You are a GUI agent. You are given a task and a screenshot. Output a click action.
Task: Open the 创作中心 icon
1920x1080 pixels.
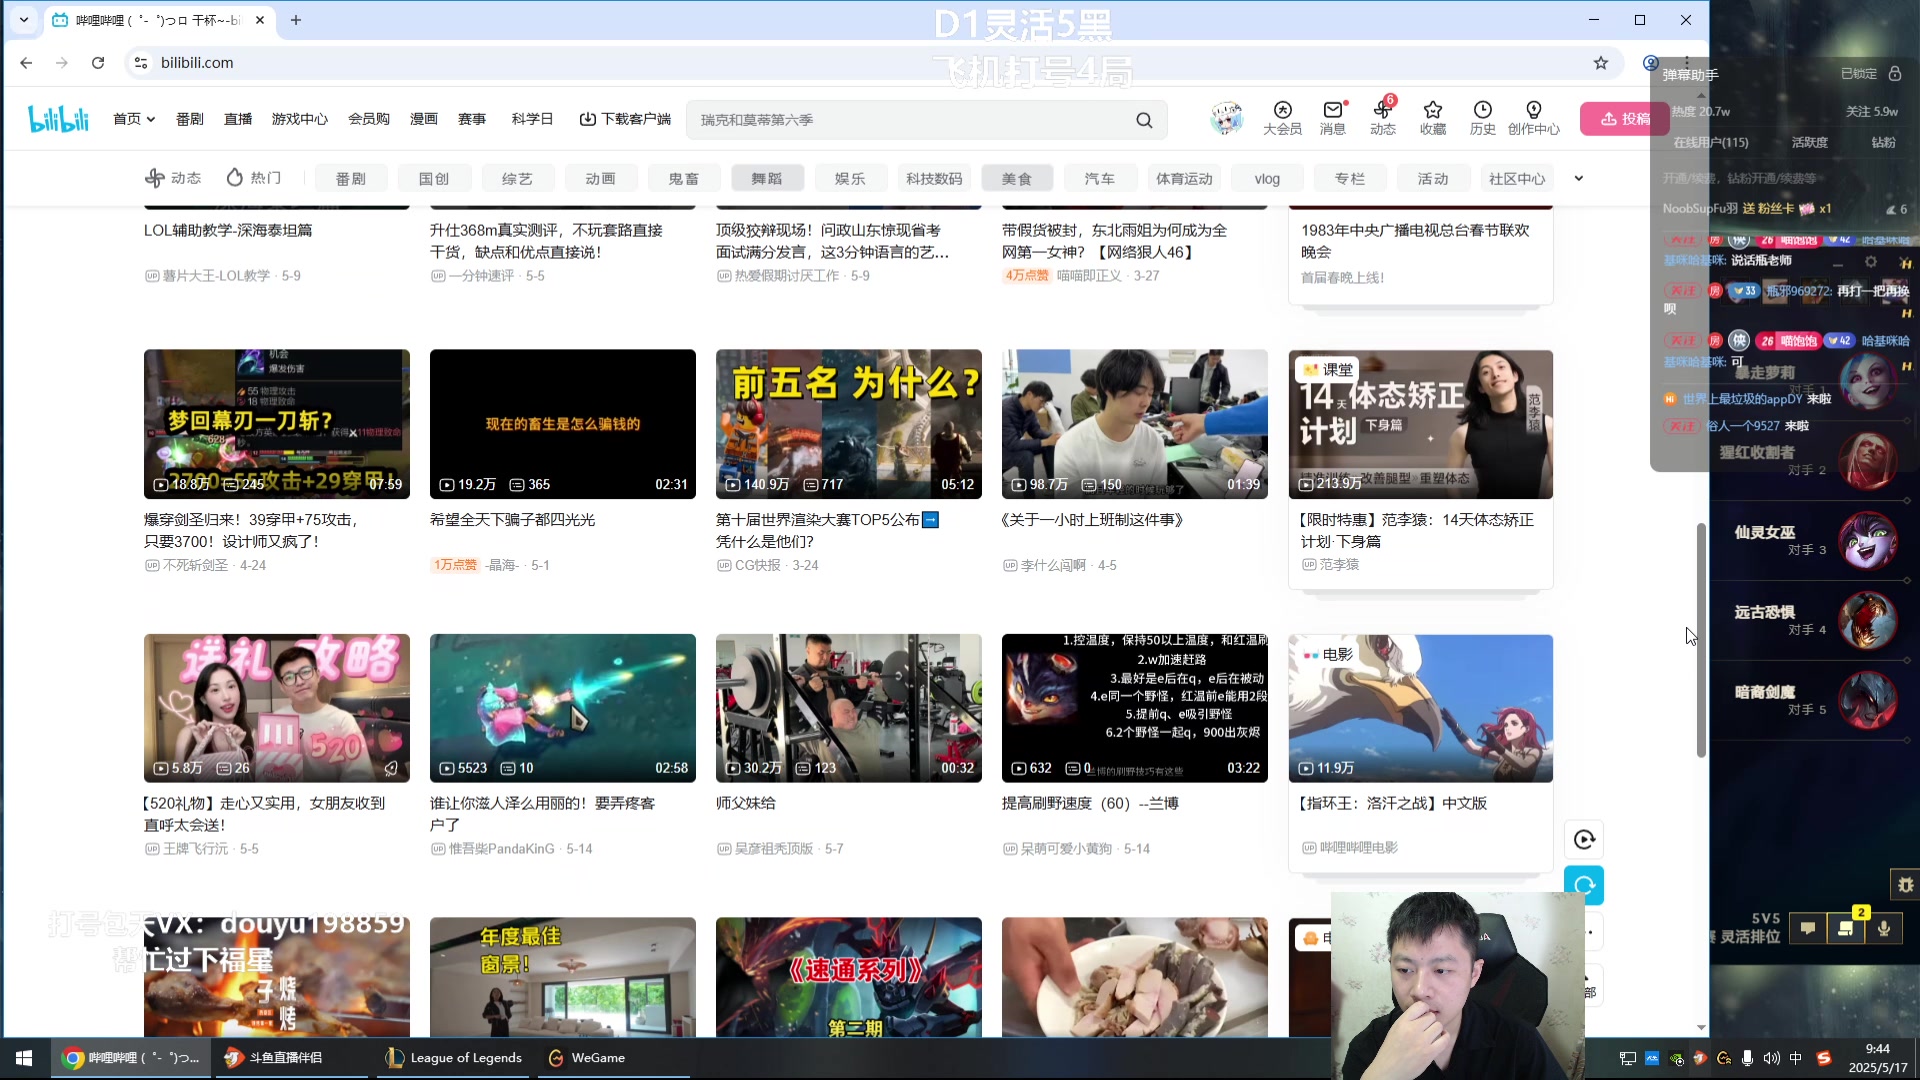click(x=1534, y=118)
